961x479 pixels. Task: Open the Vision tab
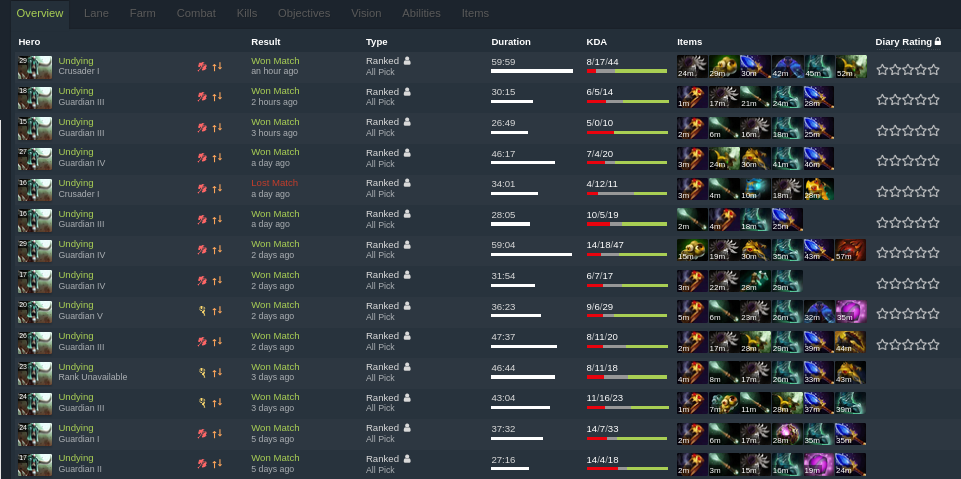pos(366,13)
